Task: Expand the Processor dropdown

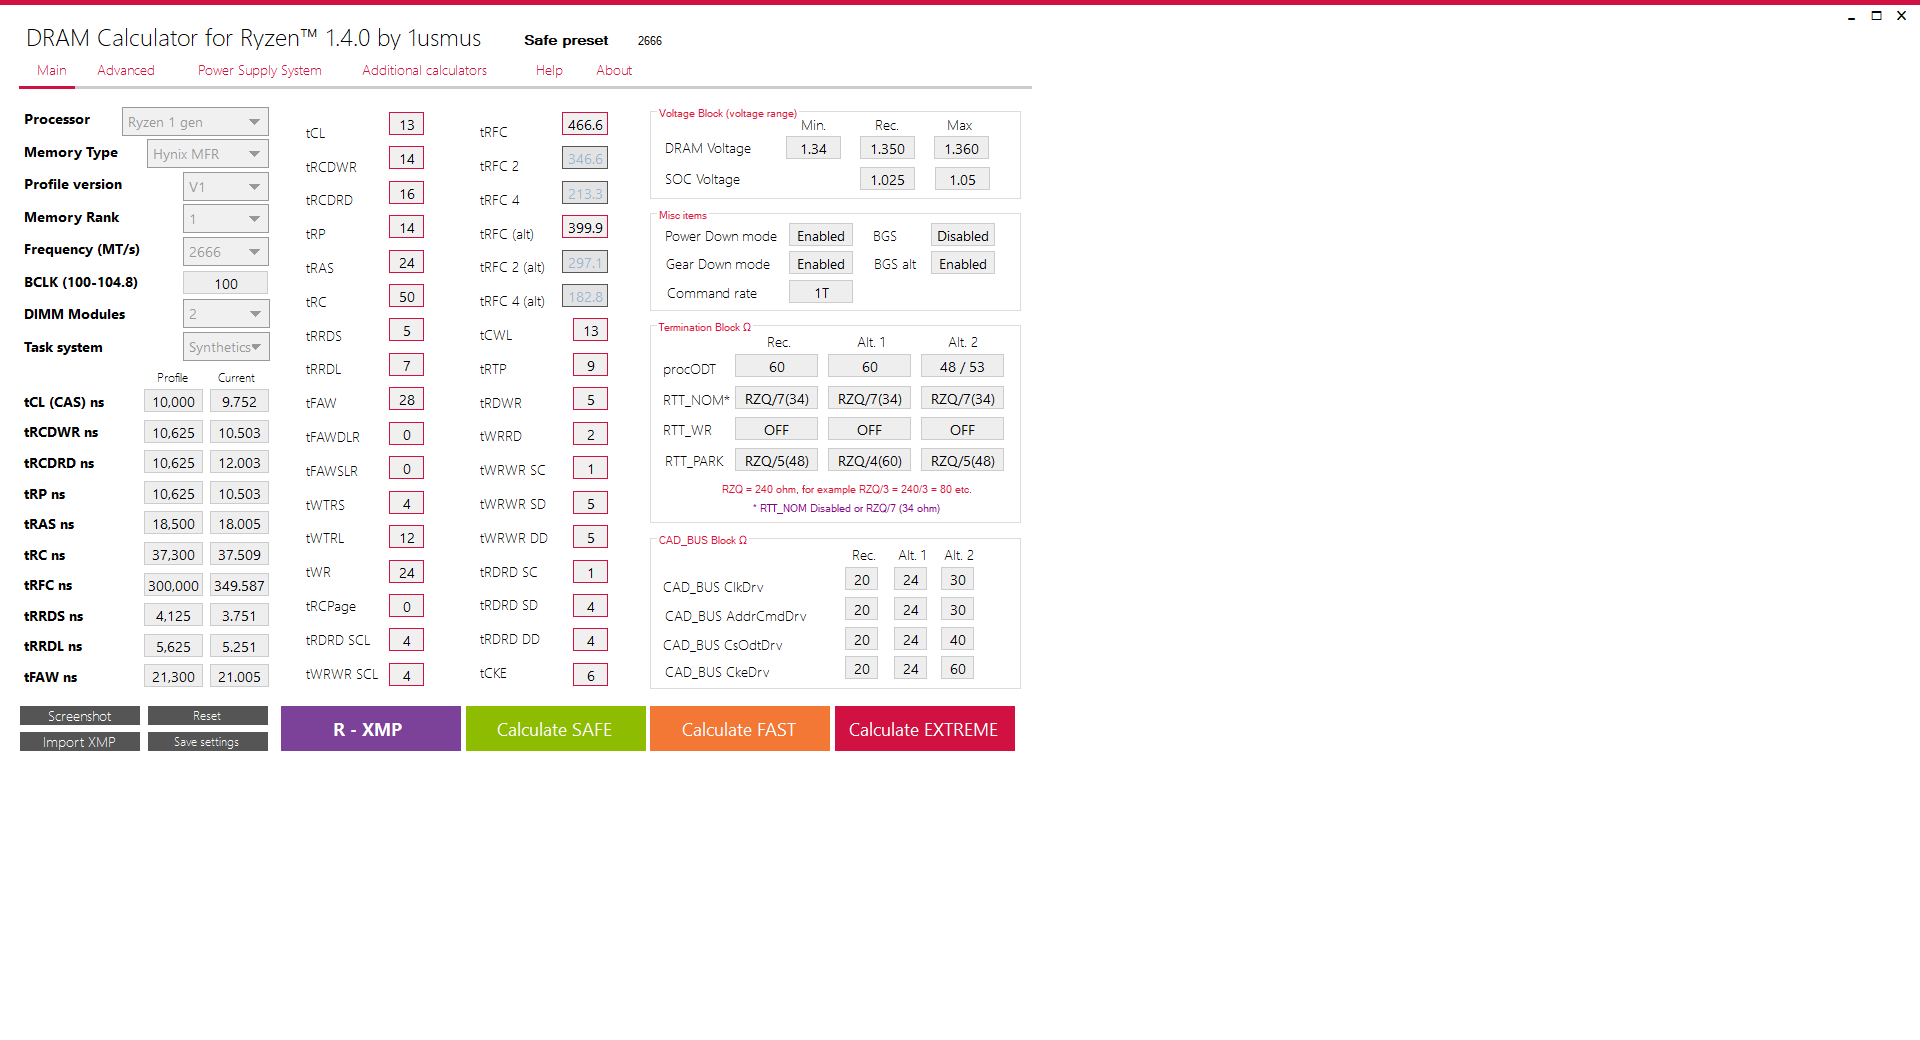Action: click(x=196, y=122)
